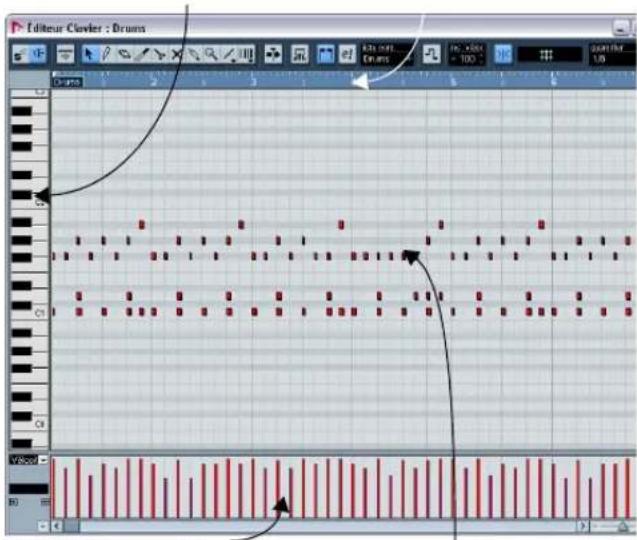This screenshot has height=540, width=637.
Task: Adjust insert velocity stepper arrows
Action: [481, 59]
